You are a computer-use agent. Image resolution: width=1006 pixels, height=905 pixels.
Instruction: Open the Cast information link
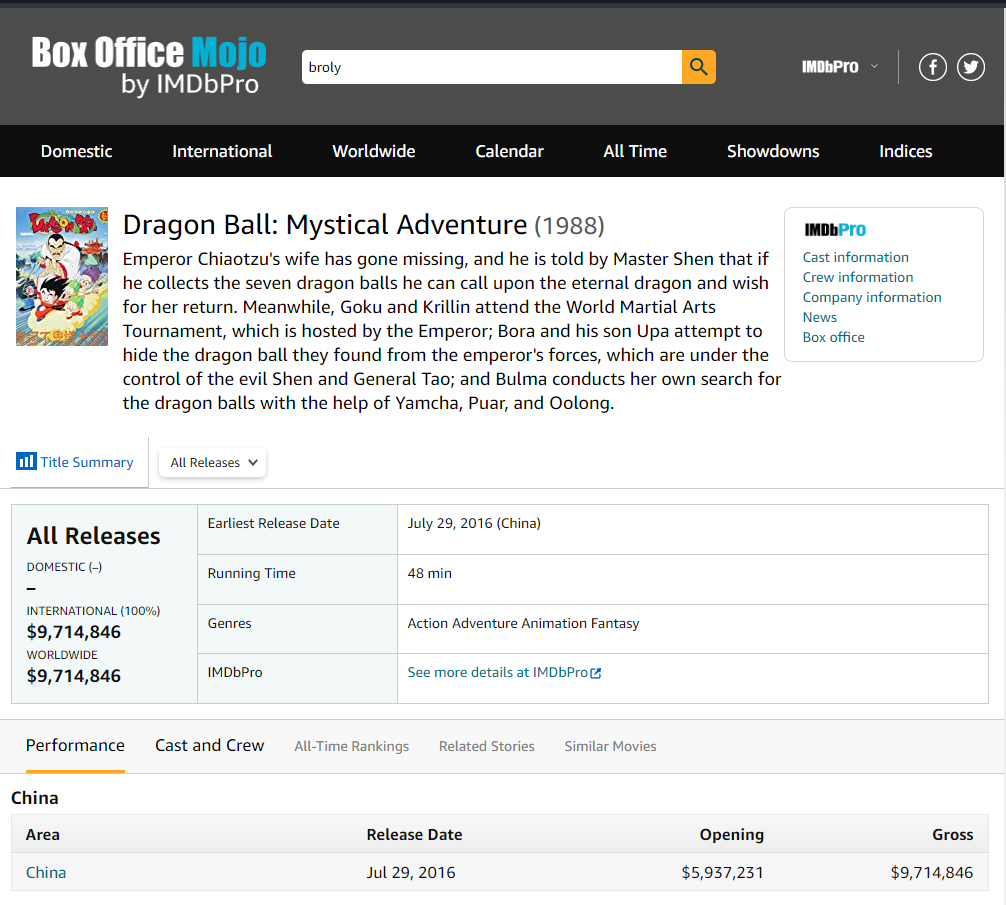tap(855, 257)
